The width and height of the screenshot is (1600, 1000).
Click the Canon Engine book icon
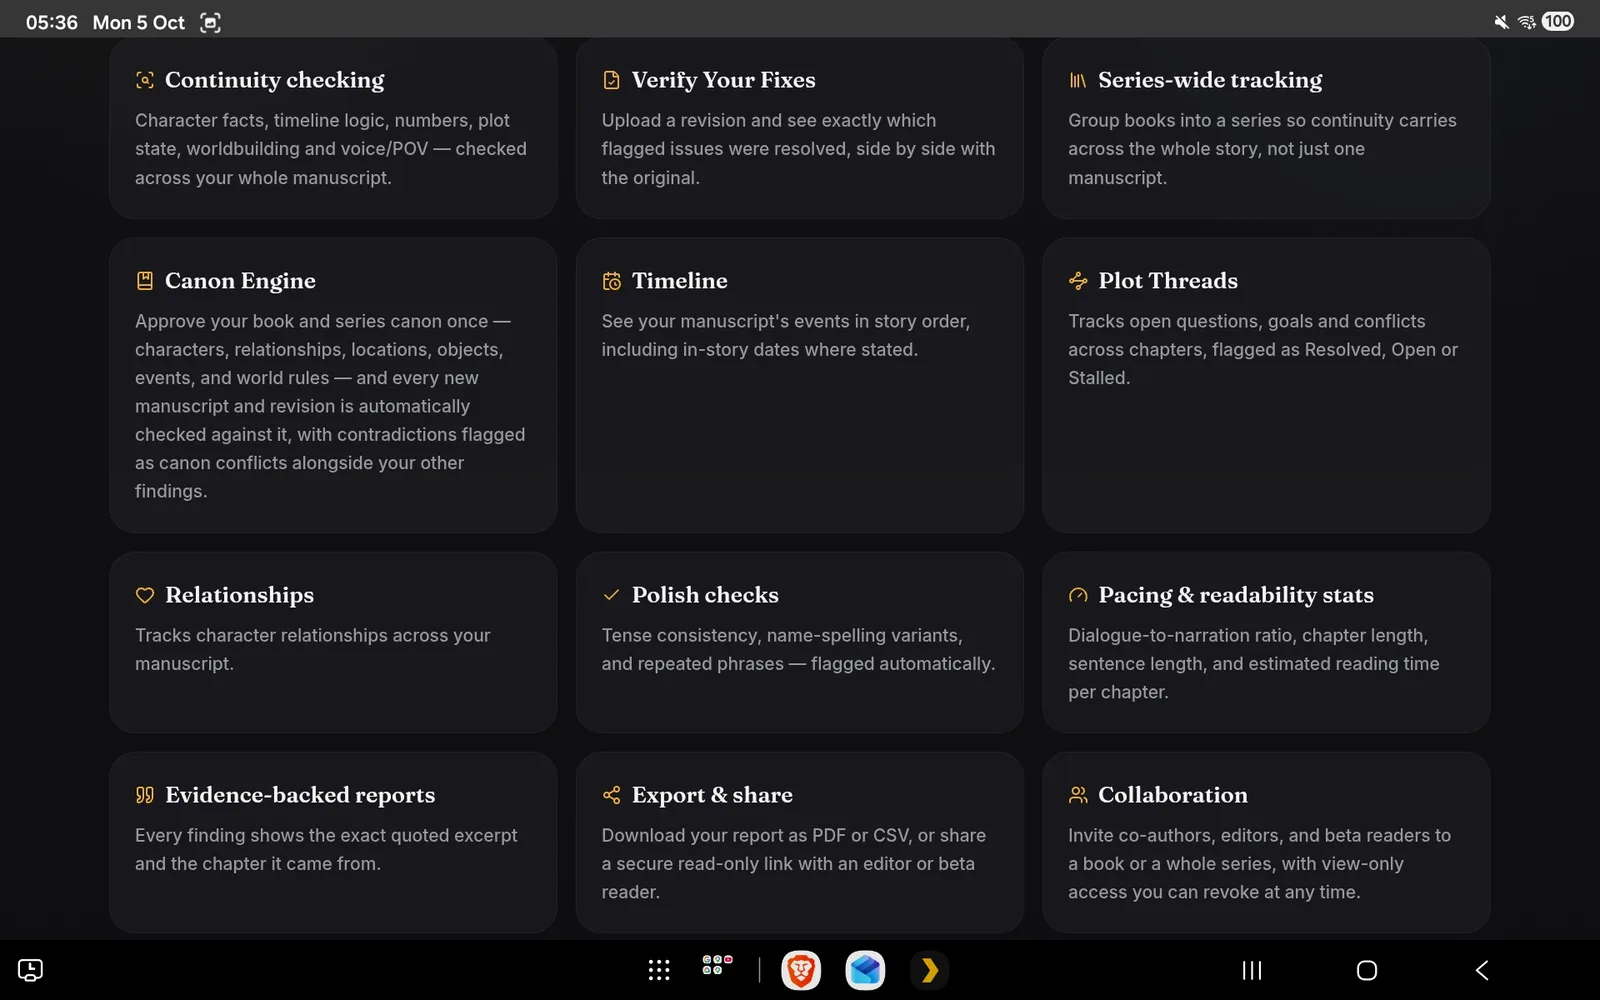click(x=145, y=281)
